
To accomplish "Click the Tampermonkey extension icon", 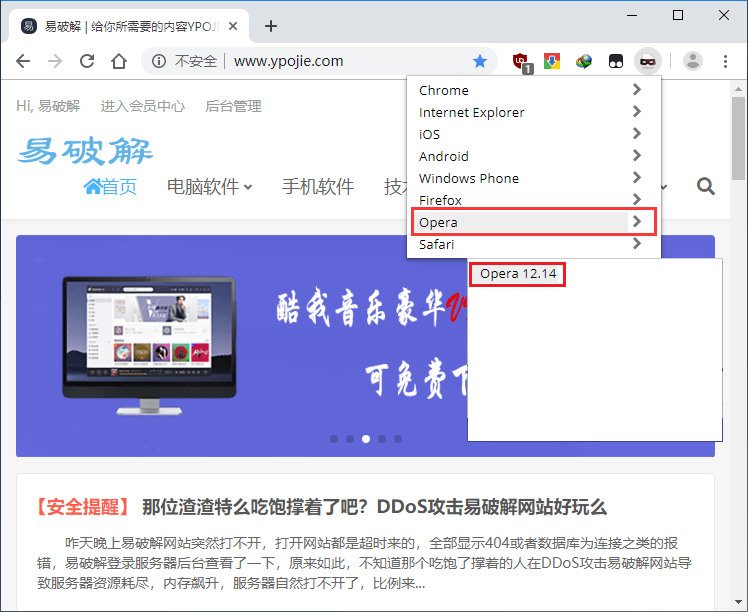I will [x=616, y=61].
